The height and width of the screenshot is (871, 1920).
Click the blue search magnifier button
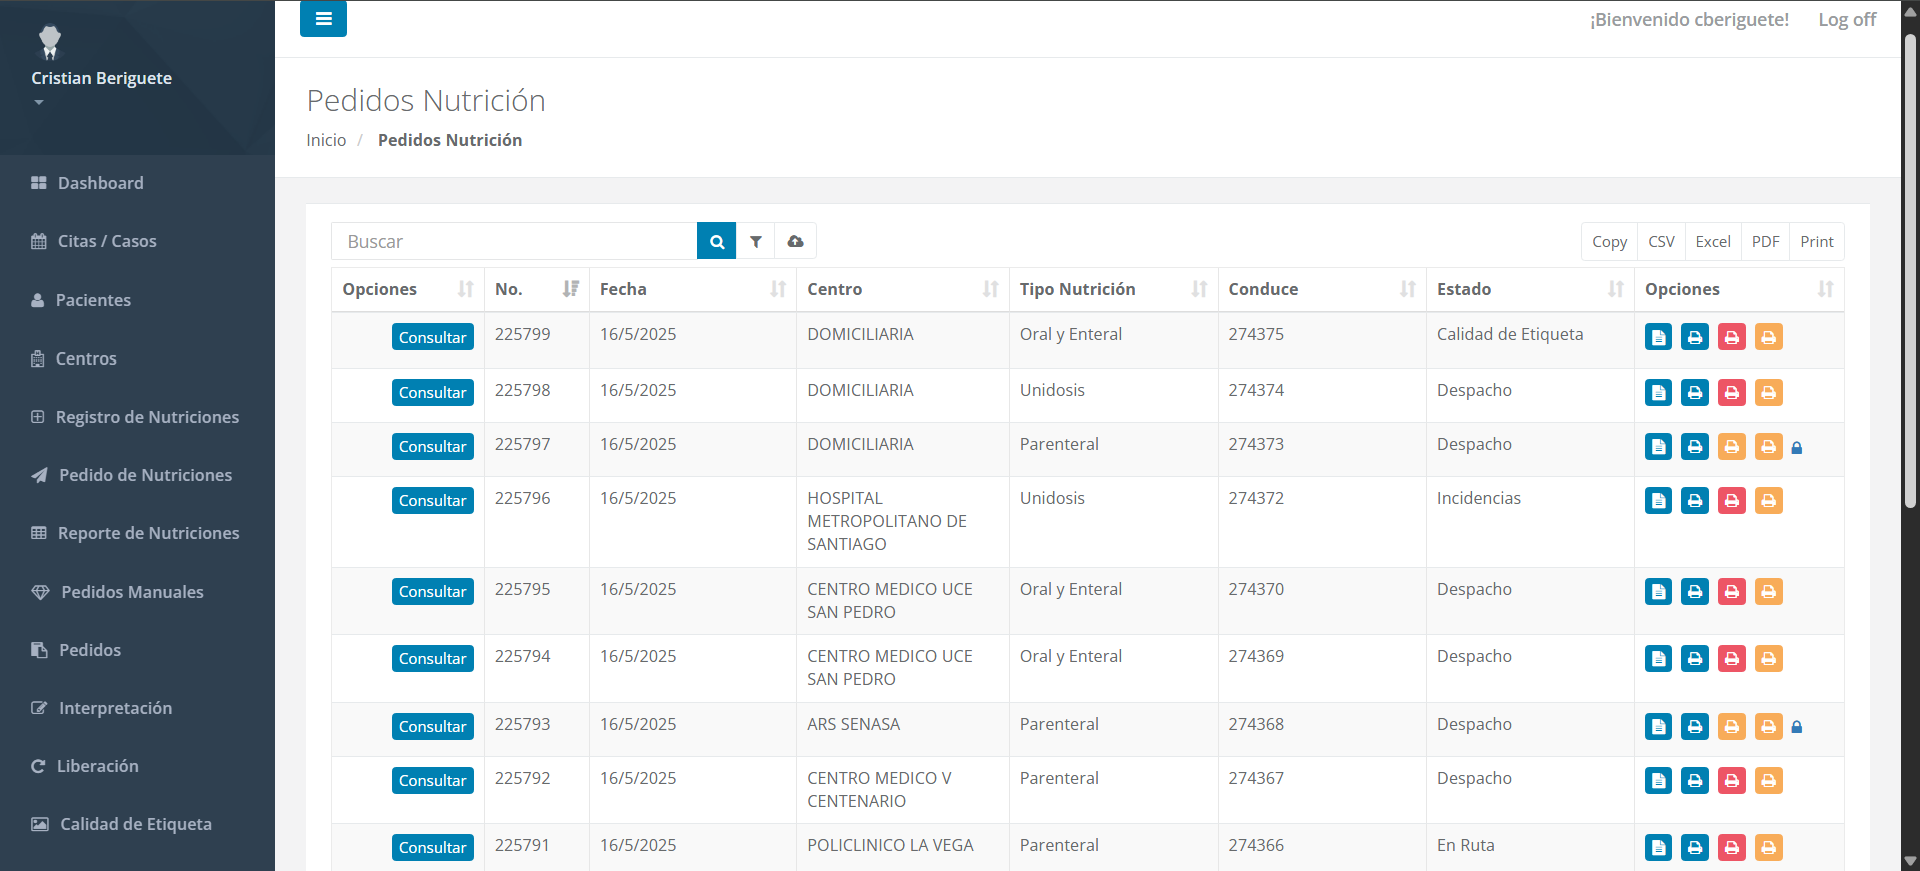coord(716,241)
